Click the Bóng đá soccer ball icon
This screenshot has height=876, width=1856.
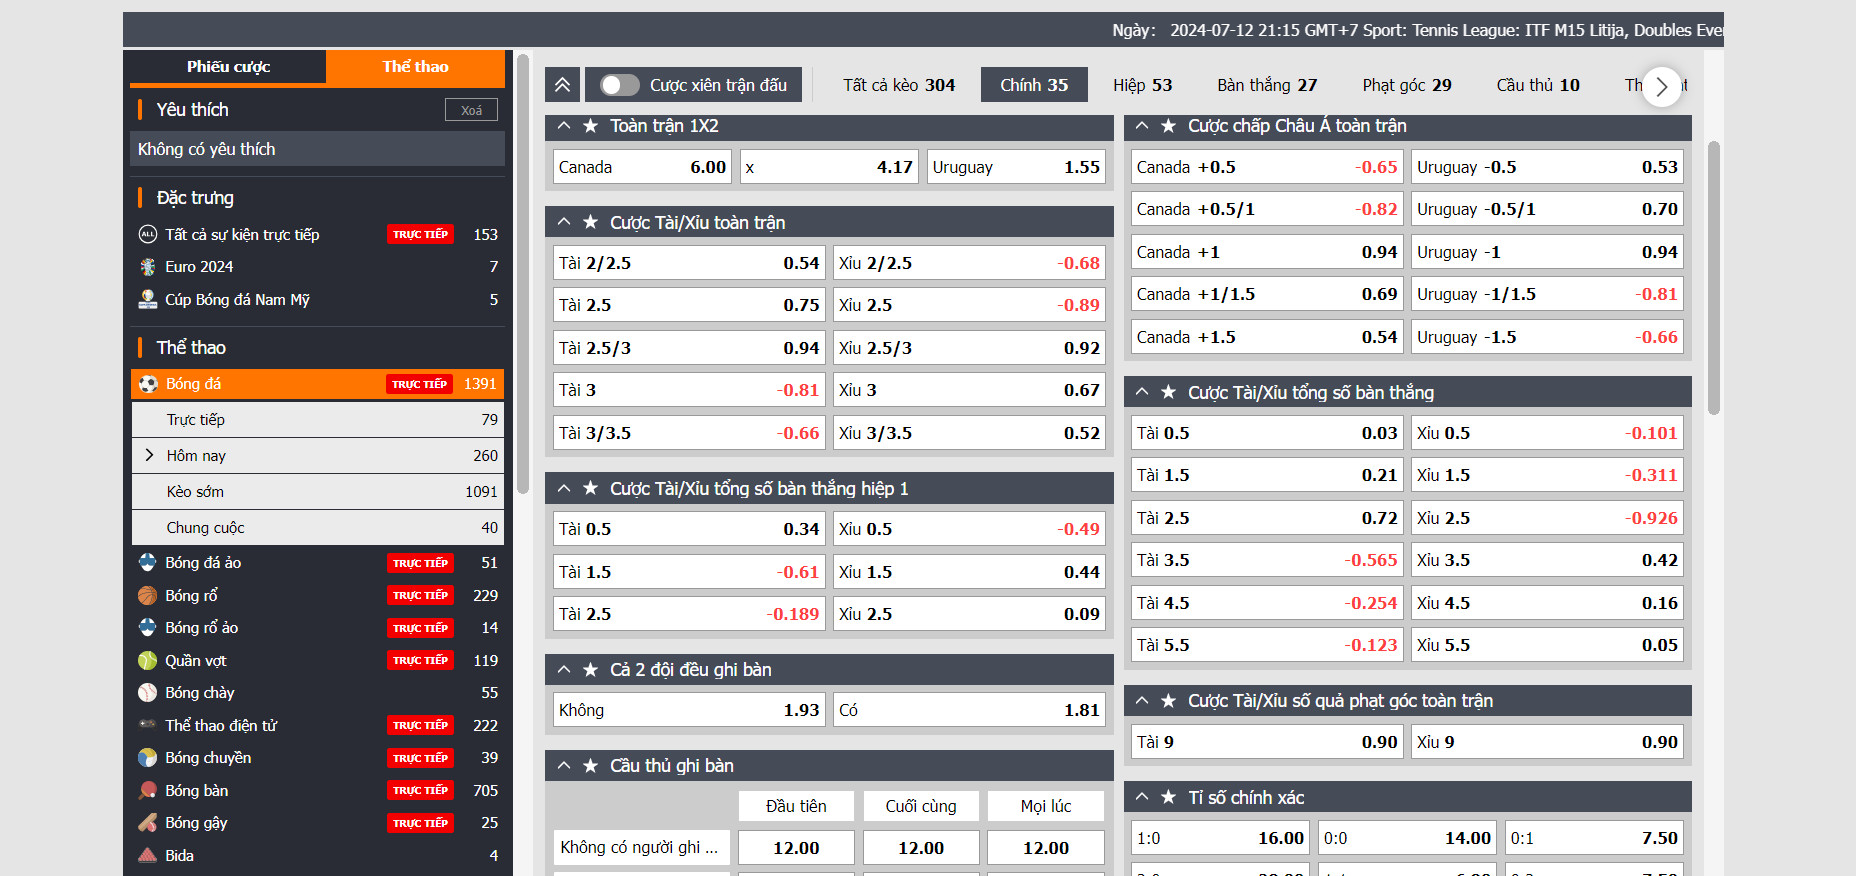pos(148,384)
